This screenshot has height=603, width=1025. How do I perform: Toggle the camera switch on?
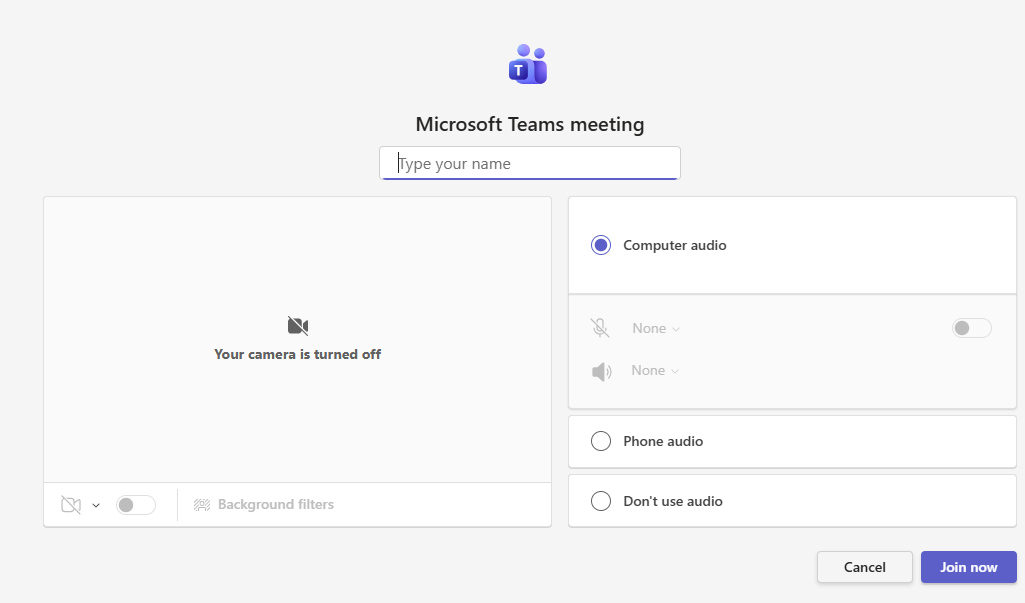pyautogui.click(x=136, y=505)
